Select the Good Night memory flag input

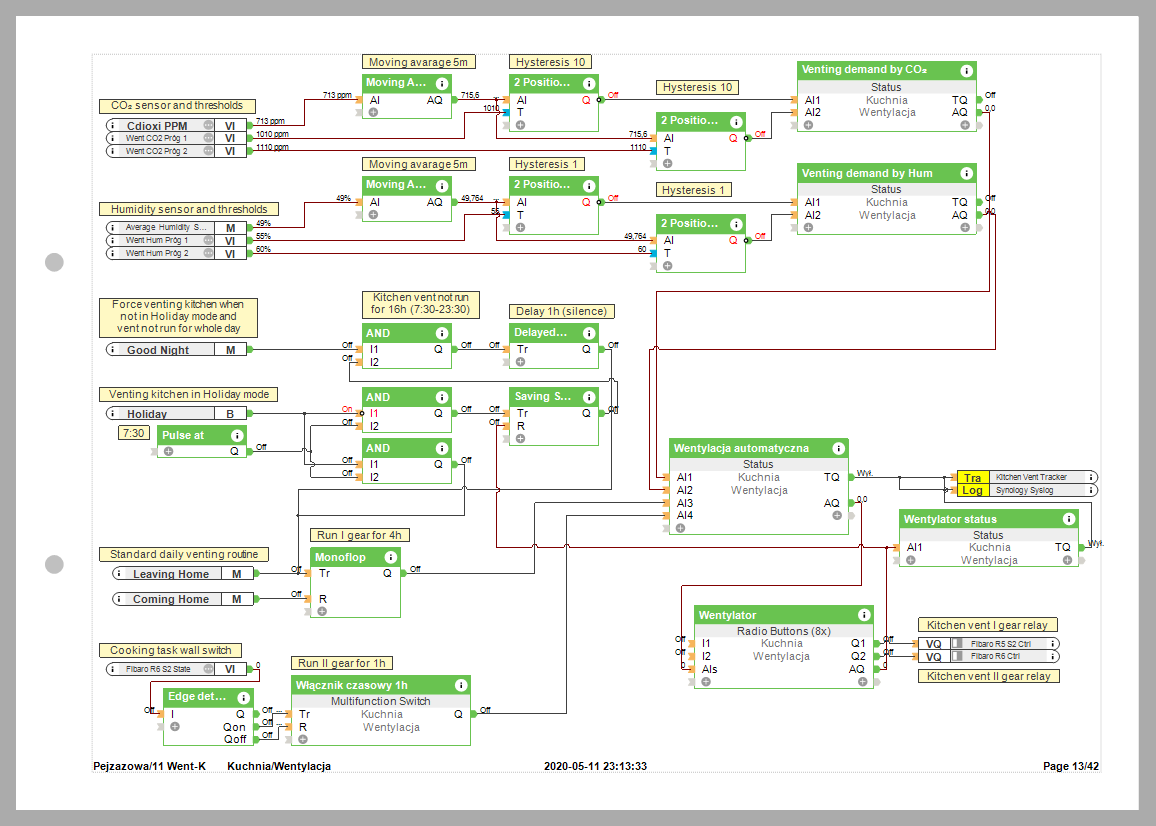click(x=160, y=350)
